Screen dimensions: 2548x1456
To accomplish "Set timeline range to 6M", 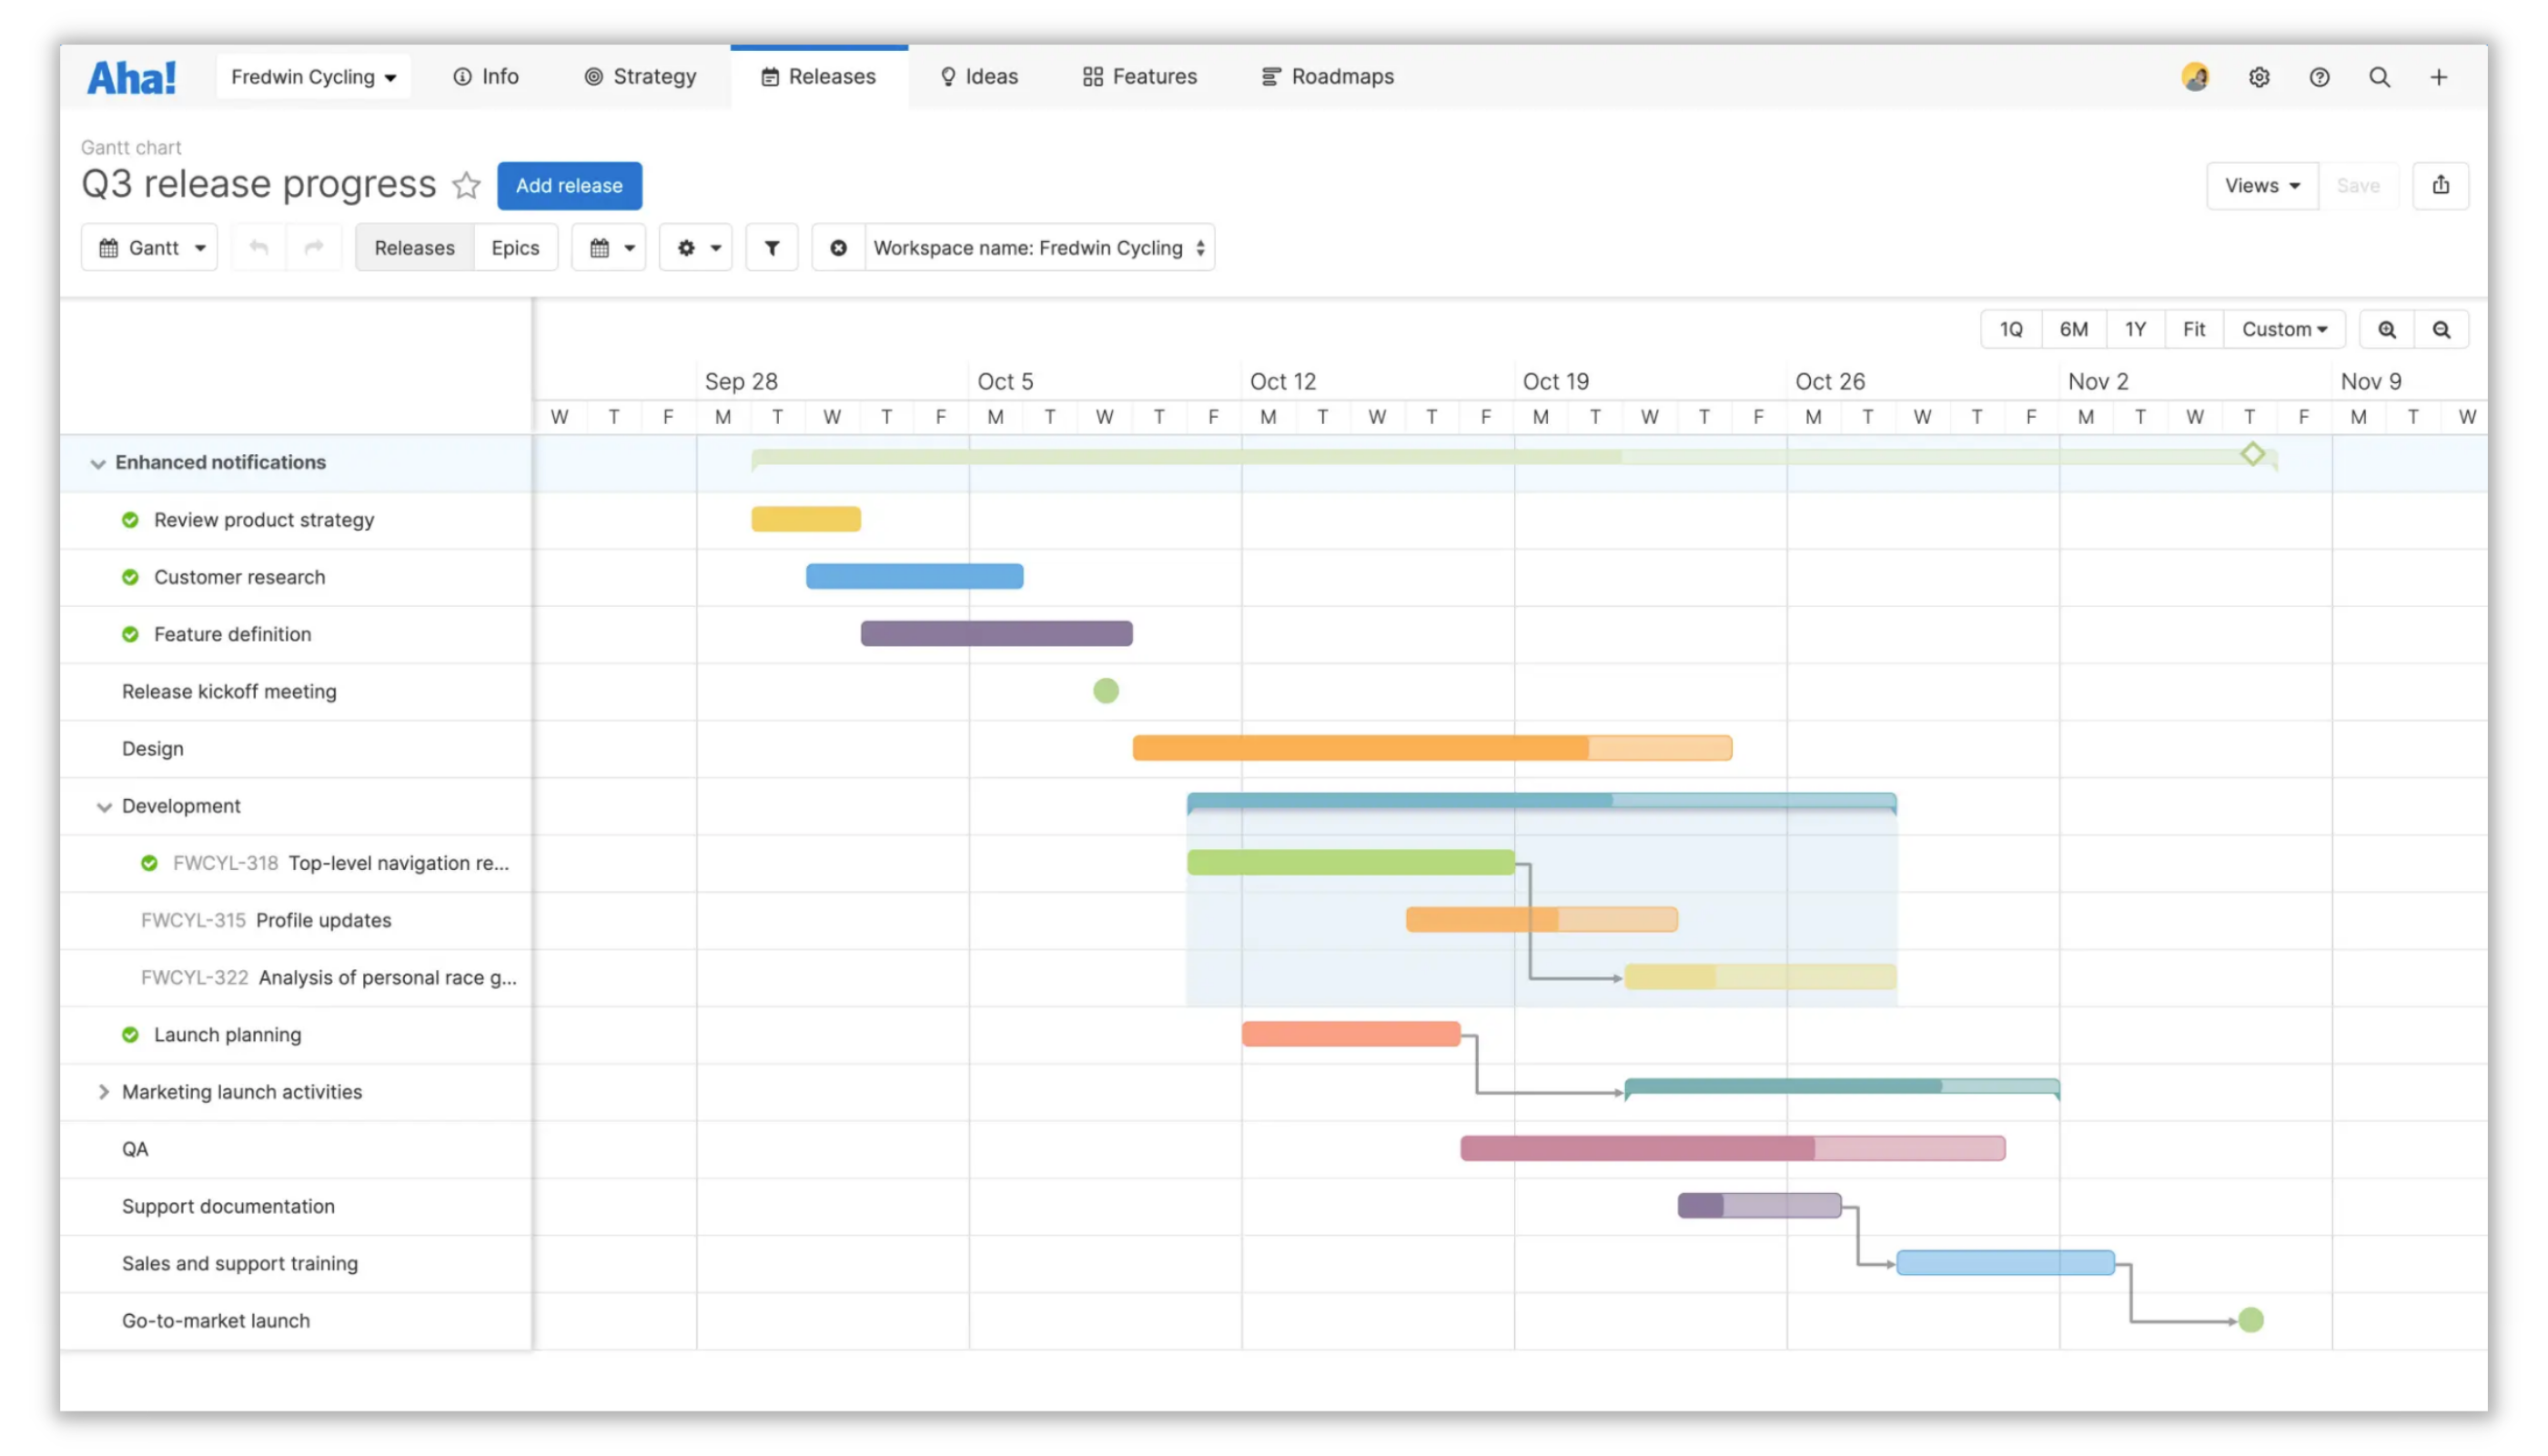I will point(2073,329).
